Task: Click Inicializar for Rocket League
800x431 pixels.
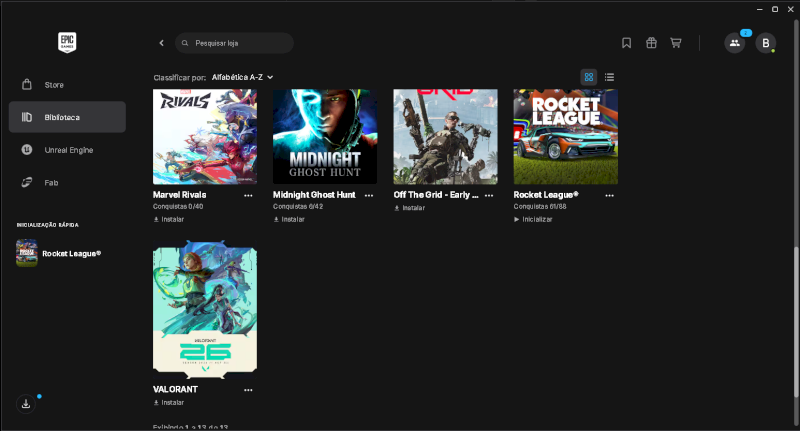Action: pos(533,219)
